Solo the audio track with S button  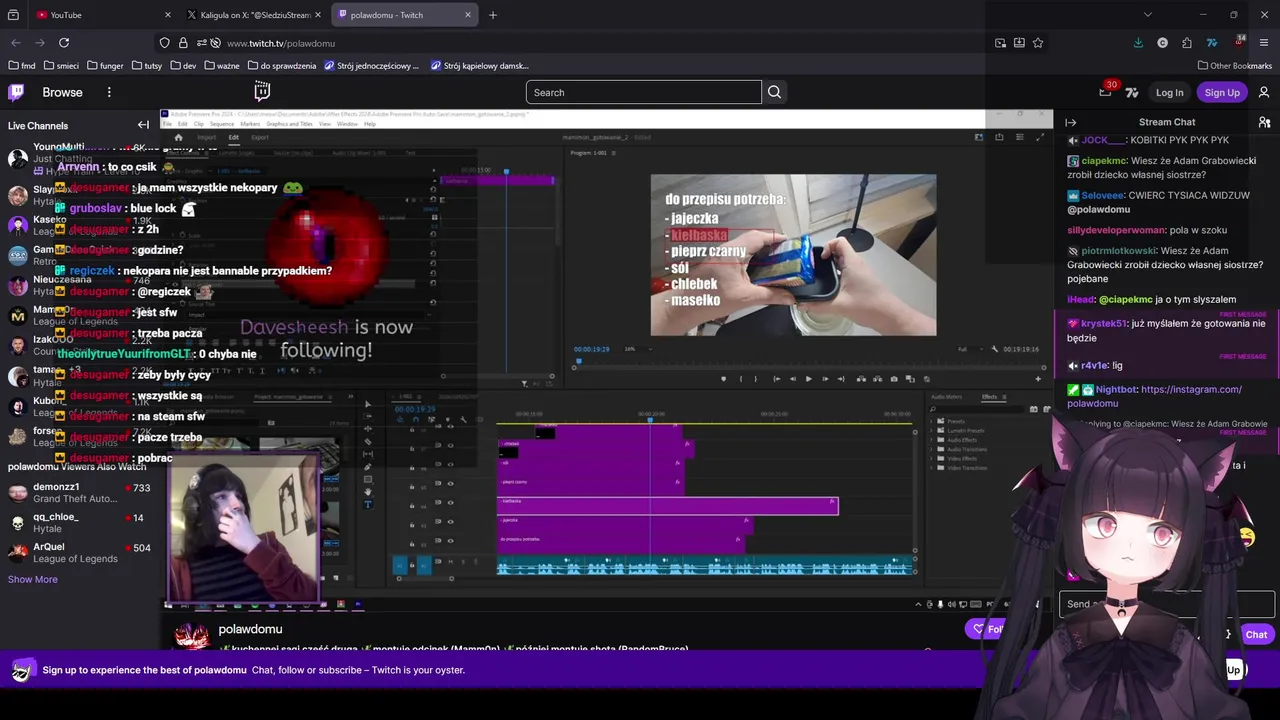click(463, 562)
